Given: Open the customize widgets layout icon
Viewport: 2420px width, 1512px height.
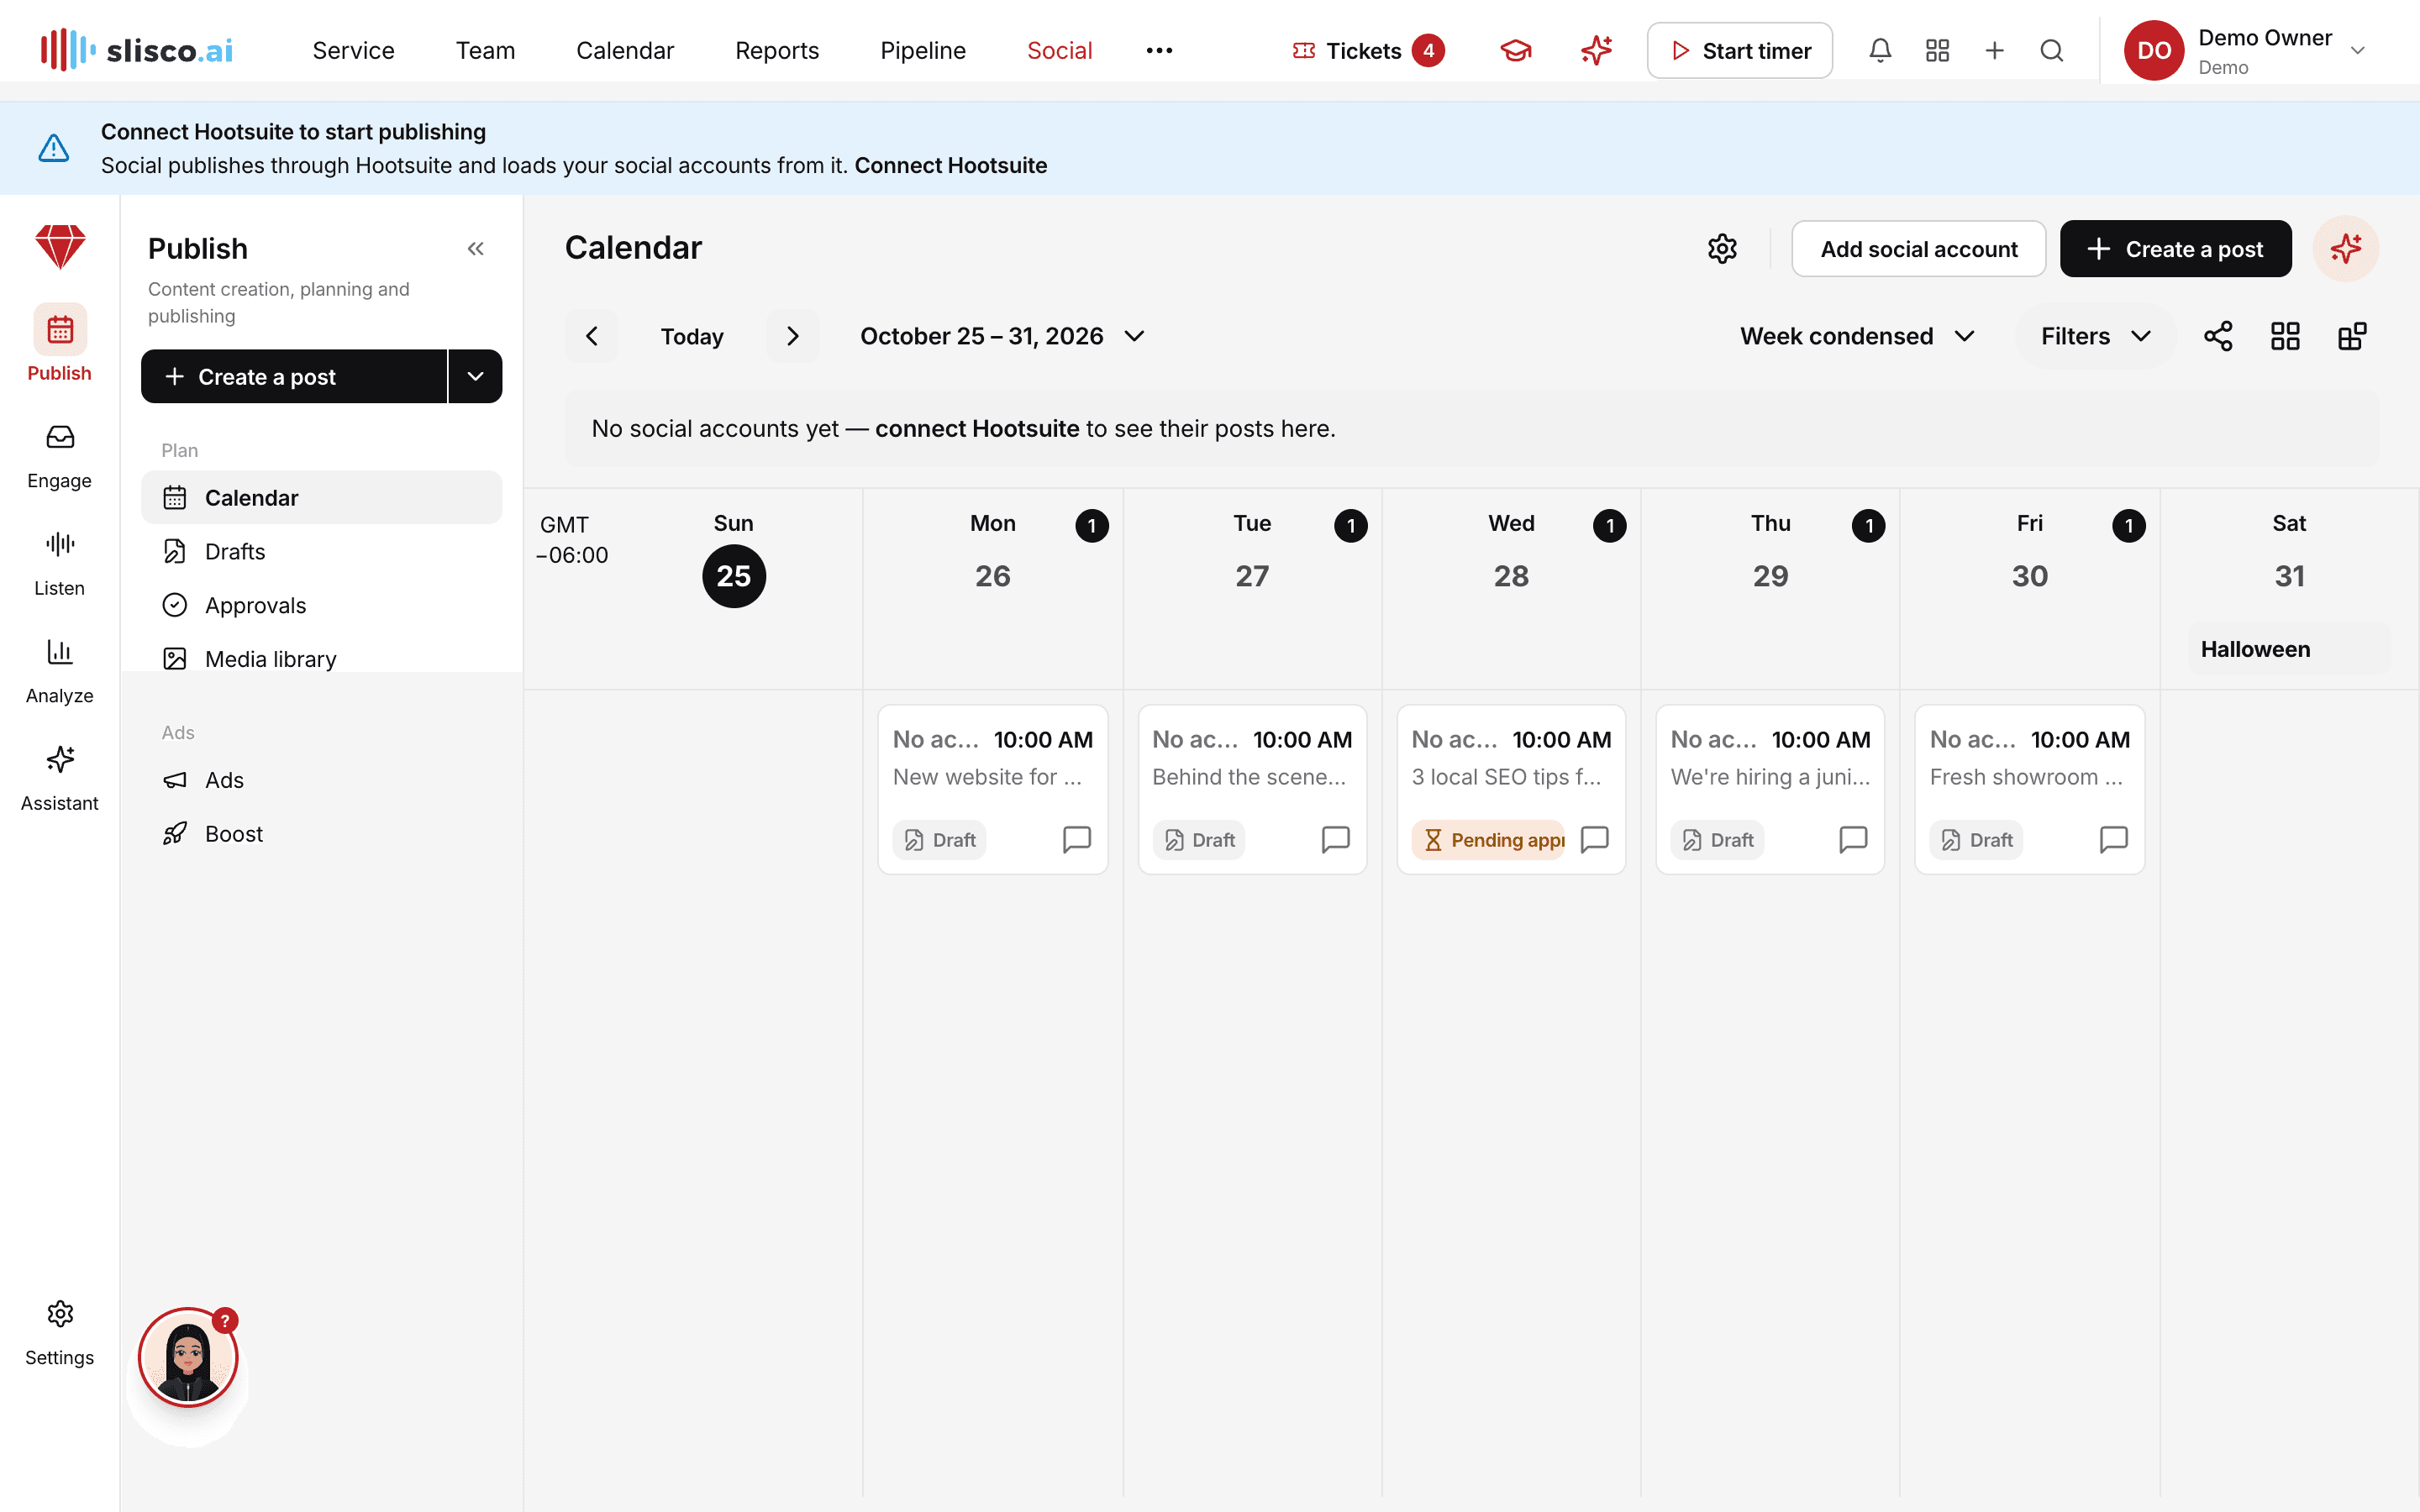Looking at the screenshot, I should click(2352, 336).
